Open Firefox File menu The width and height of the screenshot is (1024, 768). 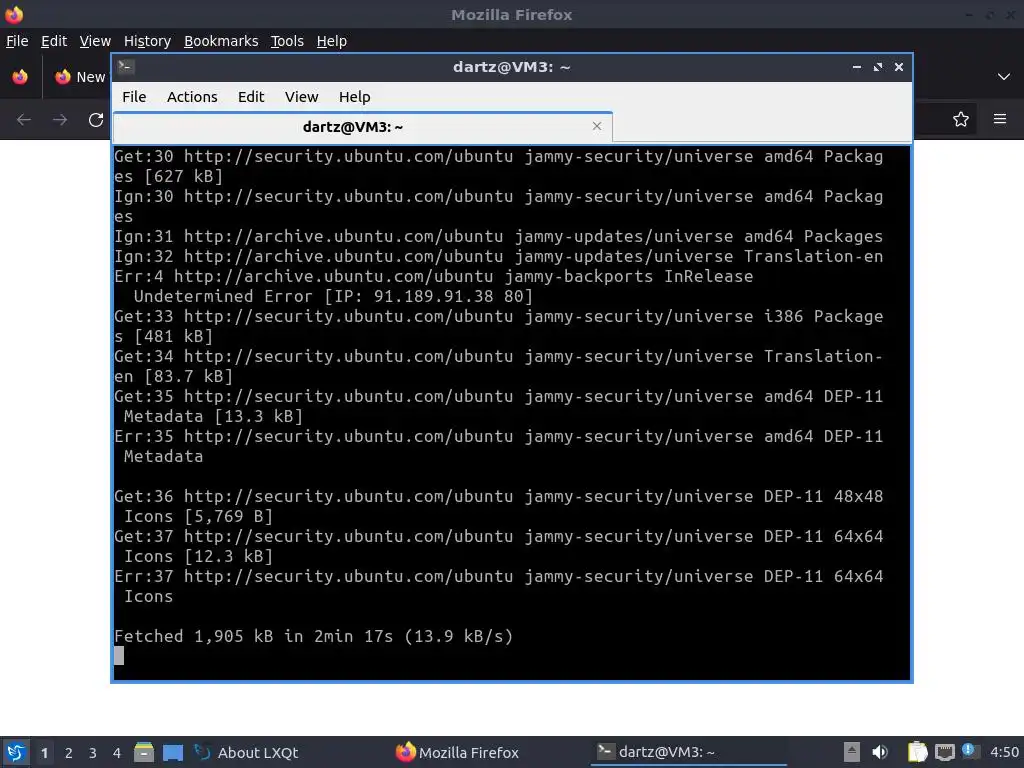pyautogui.click(x=17, y=41)
